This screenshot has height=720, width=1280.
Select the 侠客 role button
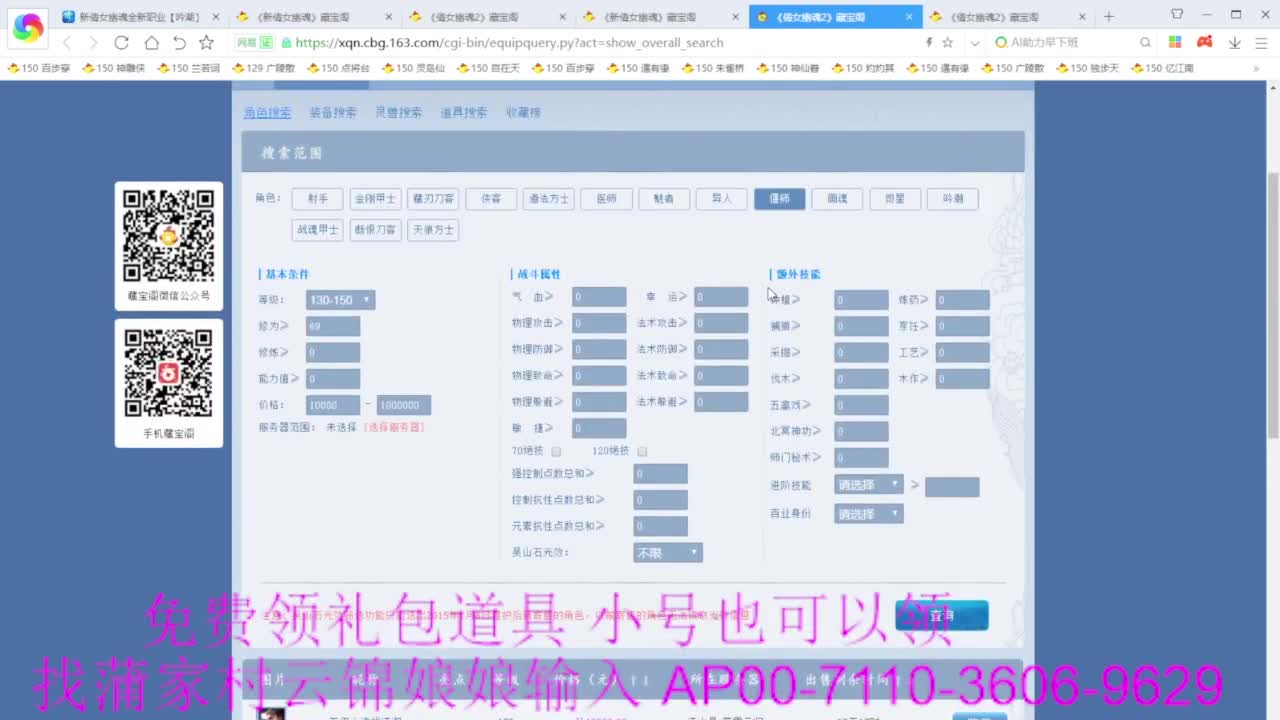[x=491, y=199]
